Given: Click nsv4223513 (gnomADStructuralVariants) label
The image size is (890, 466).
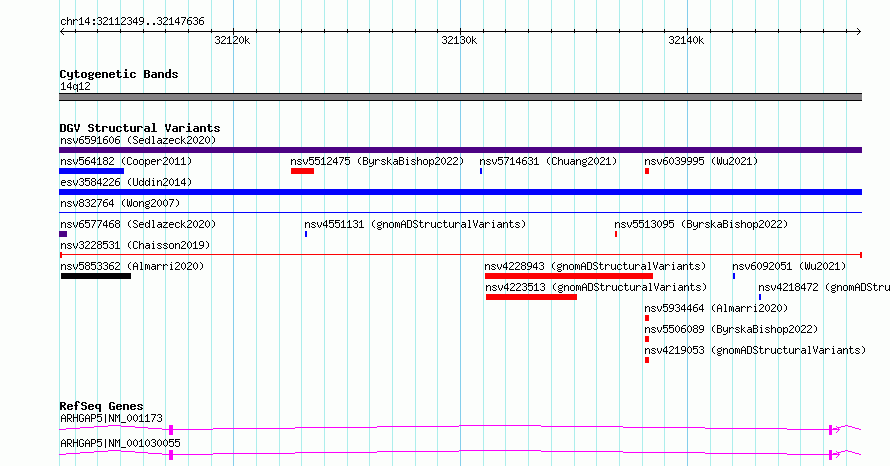Looking at the screenshot, I should 596,287.
